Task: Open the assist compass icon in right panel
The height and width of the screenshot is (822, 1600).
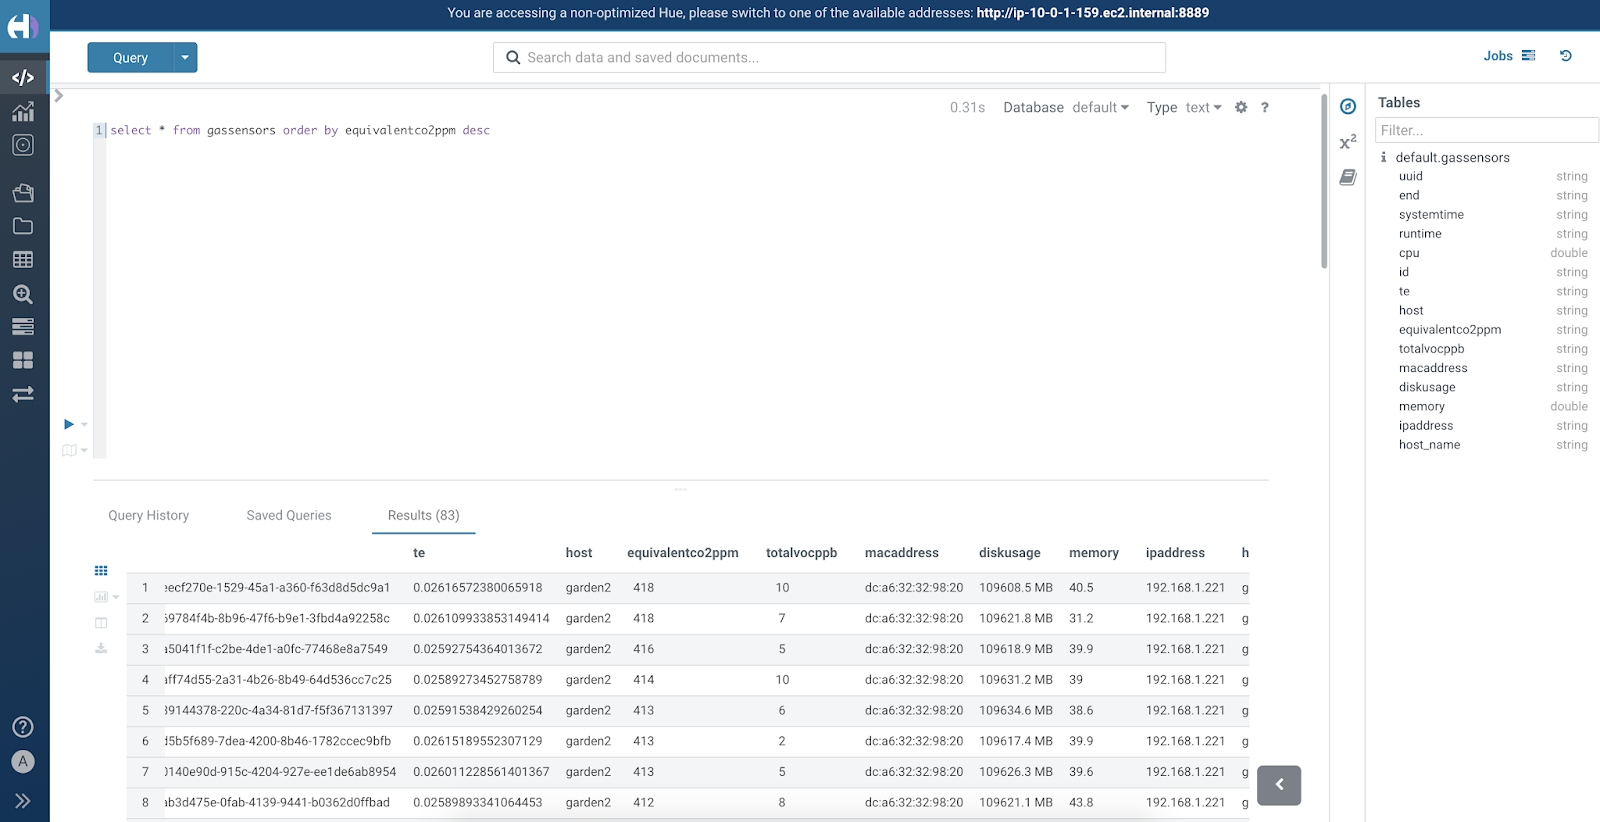Action: click(x=1348, y=107)
